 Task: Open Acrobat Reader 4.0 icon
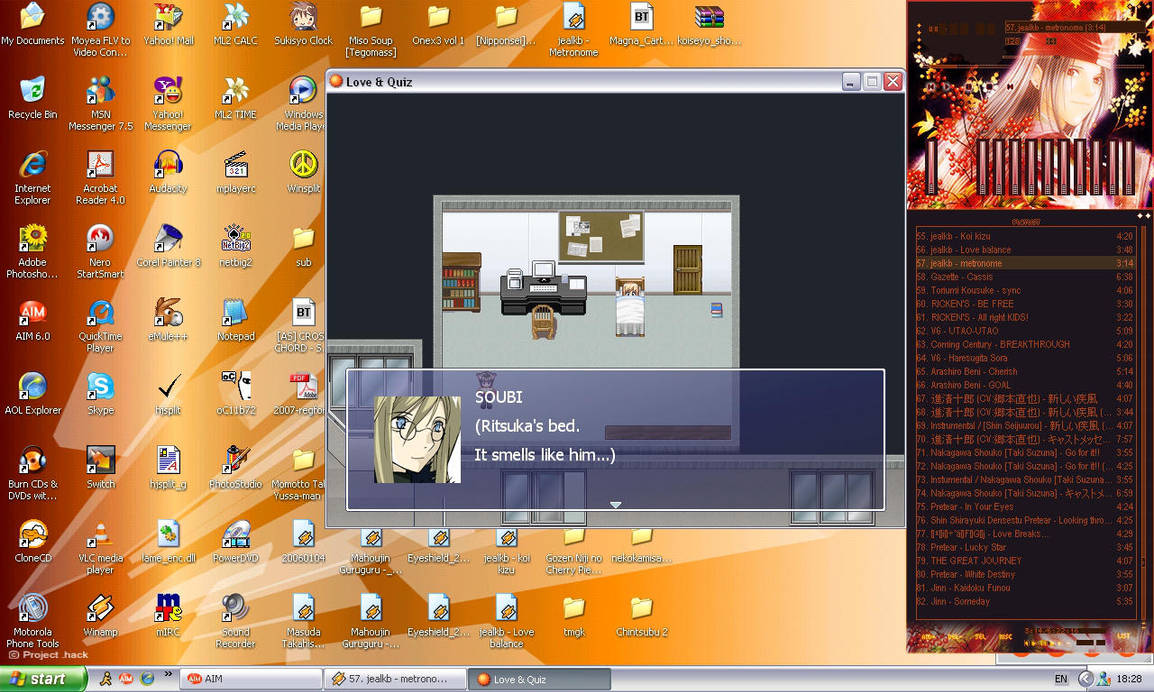coord(101,177)
